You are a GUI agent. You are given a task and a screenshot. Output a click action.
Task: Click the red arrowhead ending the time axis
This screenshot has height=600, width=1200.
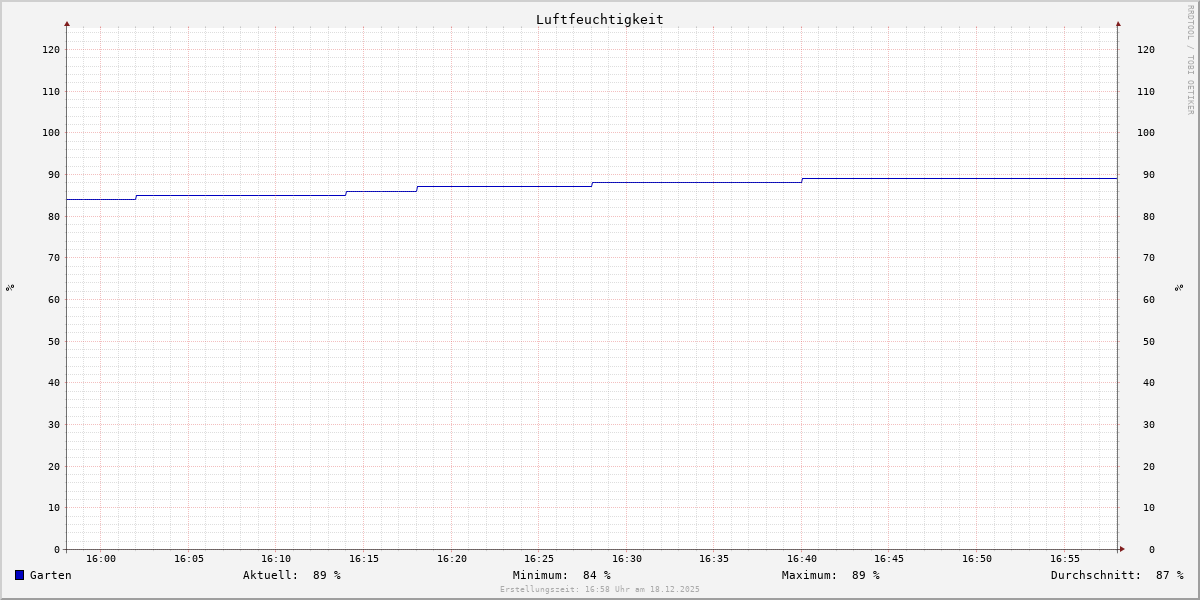tap(1122, 548)
